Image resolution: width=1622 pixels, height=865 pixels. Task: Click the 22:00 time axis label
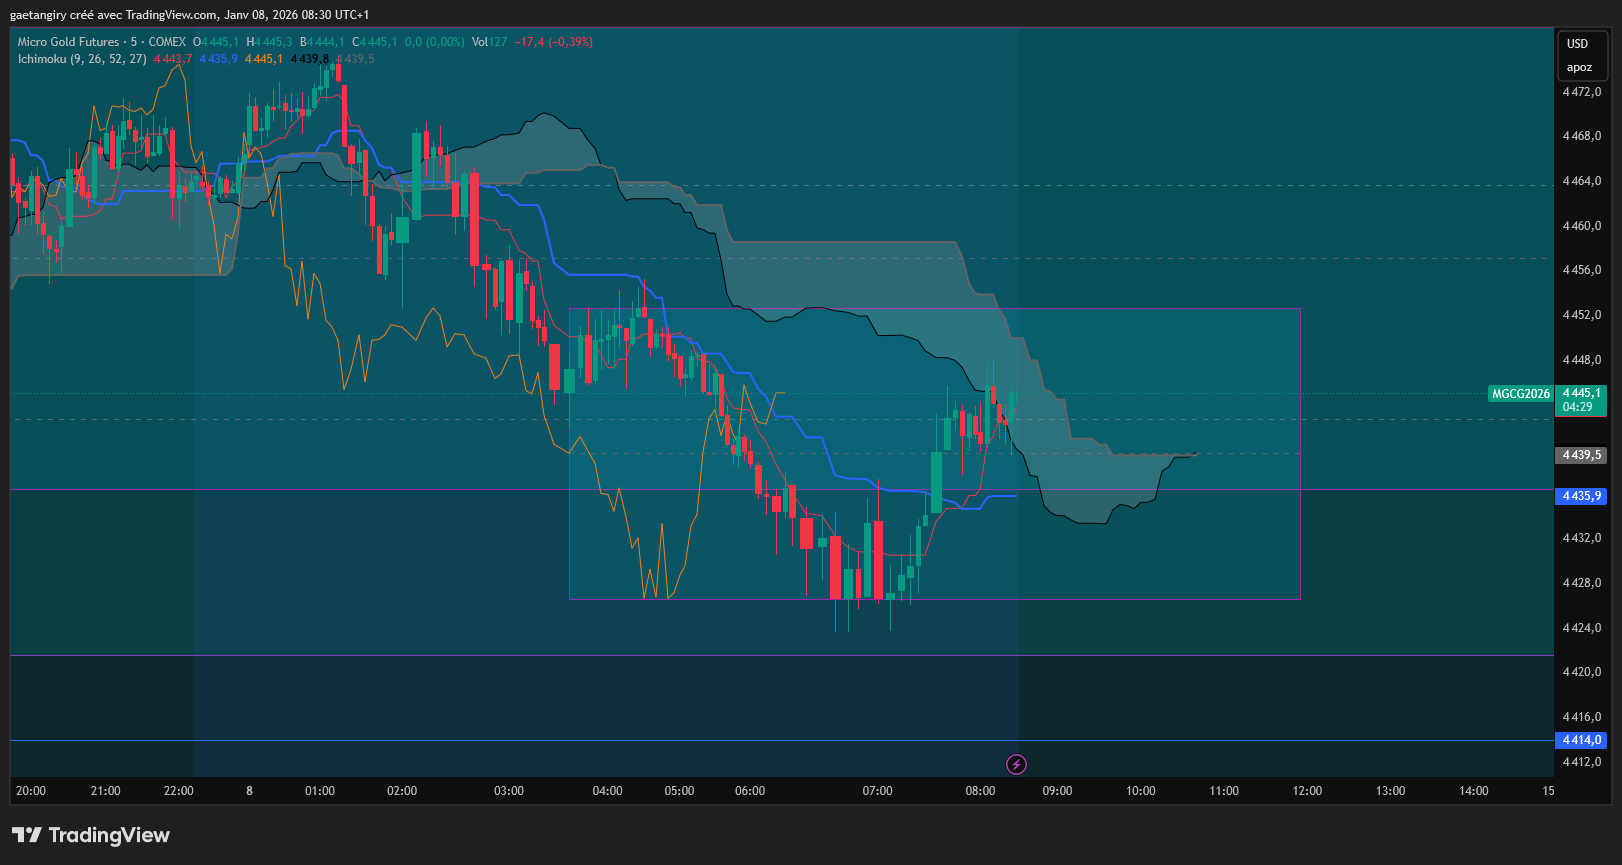[x=179, y=791]
